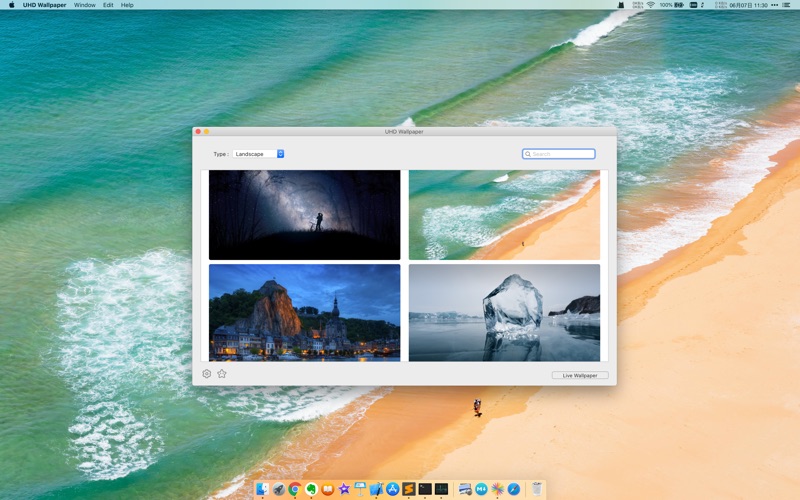Open Finder from the dock
Viewport: 800px width, 500px height.
(x=262, y=489)
